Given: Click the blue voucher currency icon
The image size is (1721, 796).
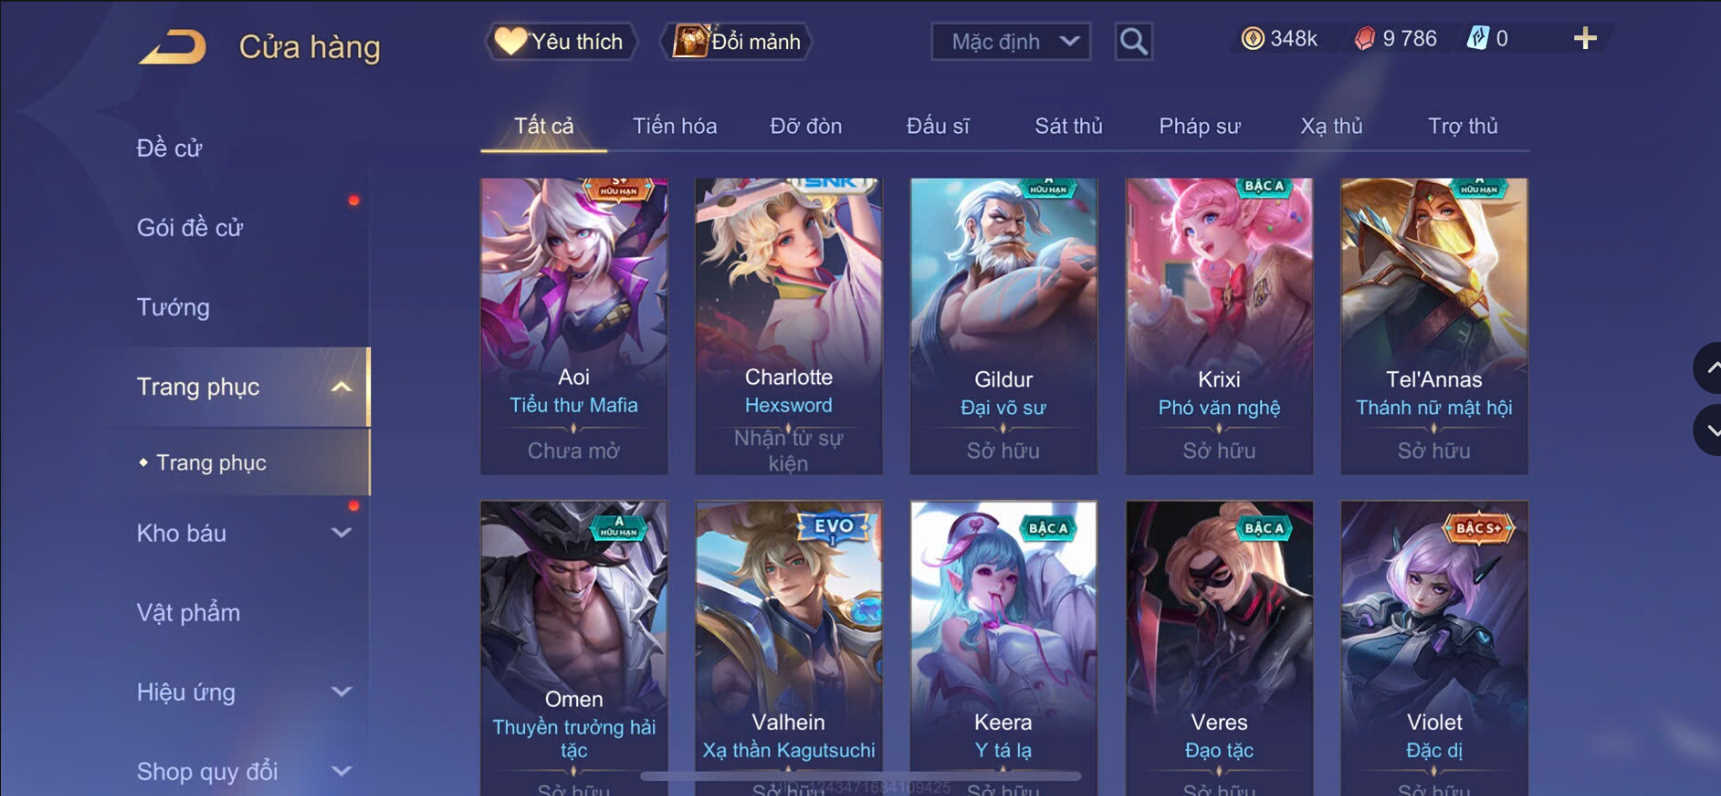Looking at the screenshot, I should click(1478, 39).
